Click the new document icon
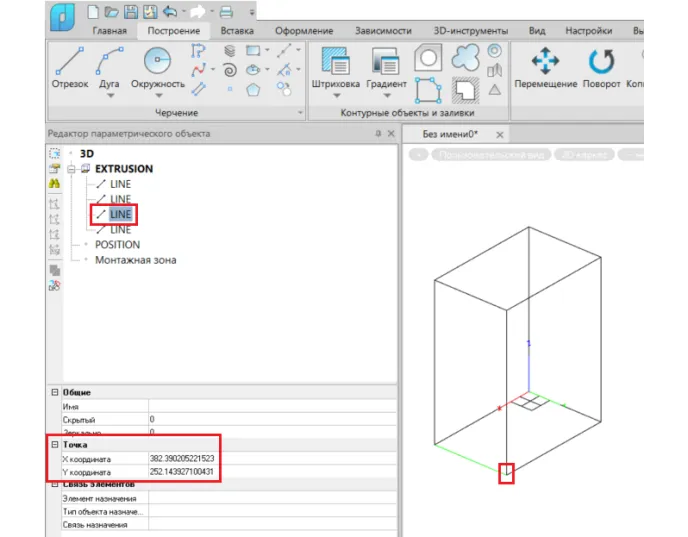688x537 pixels. [93, 11]
